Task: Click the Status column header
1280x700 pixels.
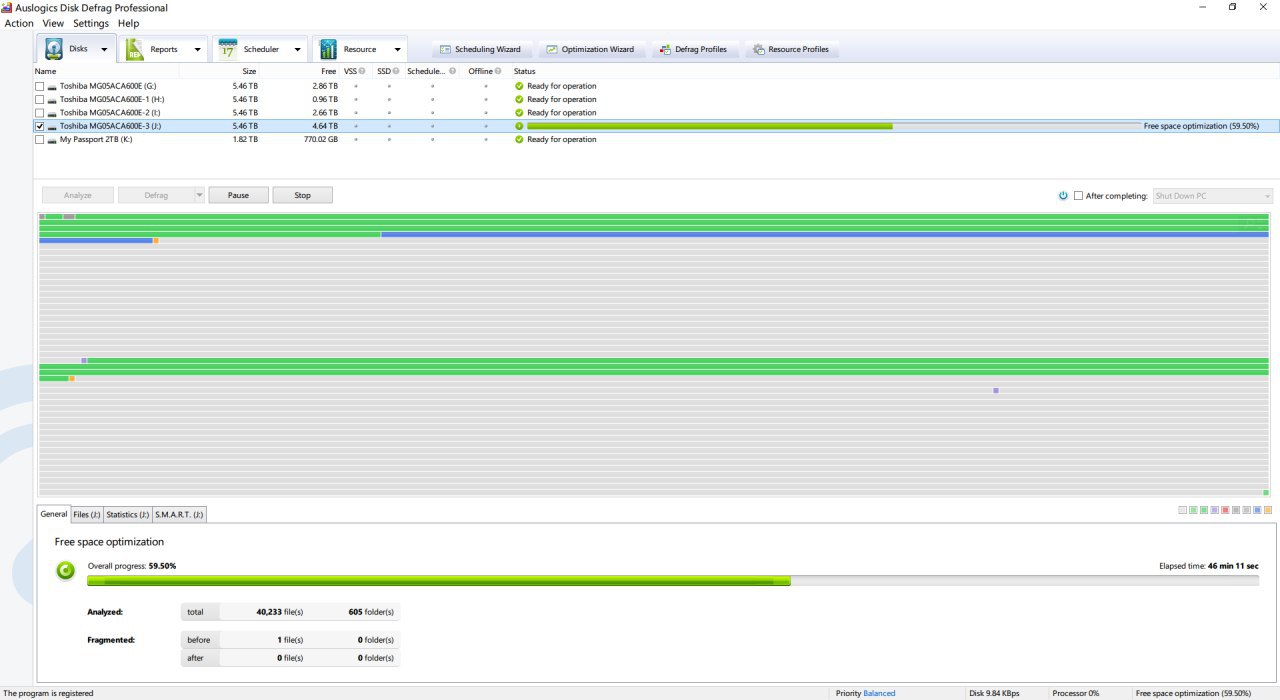Action: (525, 71)
